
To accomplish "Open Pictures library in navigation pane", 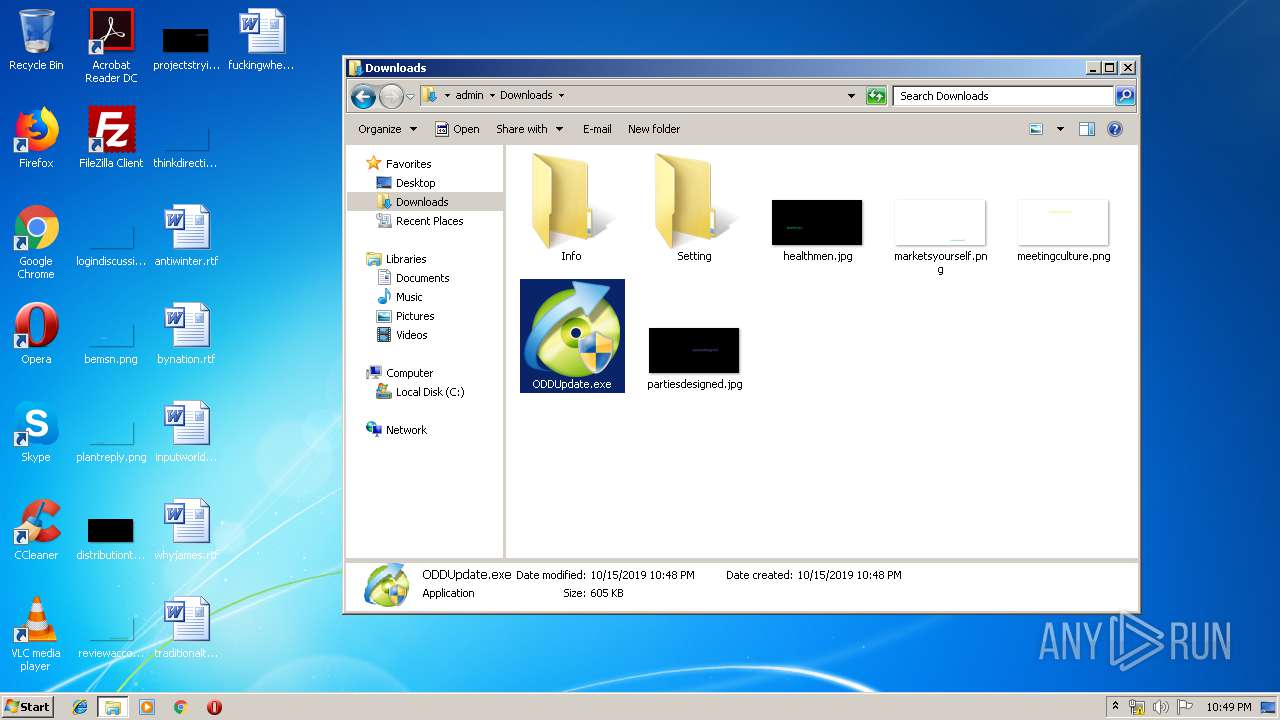I will 405,316.
